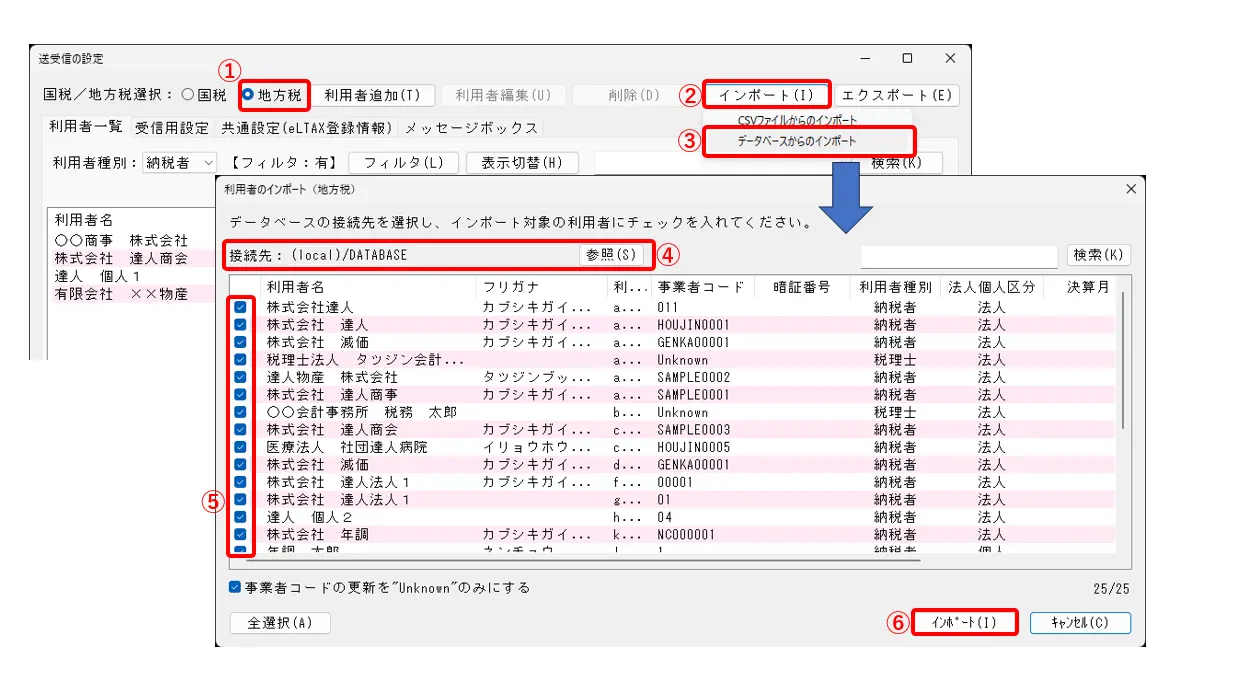Click the SAMPLE0002 code cell
This screenshot has height=675, width=1252.
click(x=694, y=377)
